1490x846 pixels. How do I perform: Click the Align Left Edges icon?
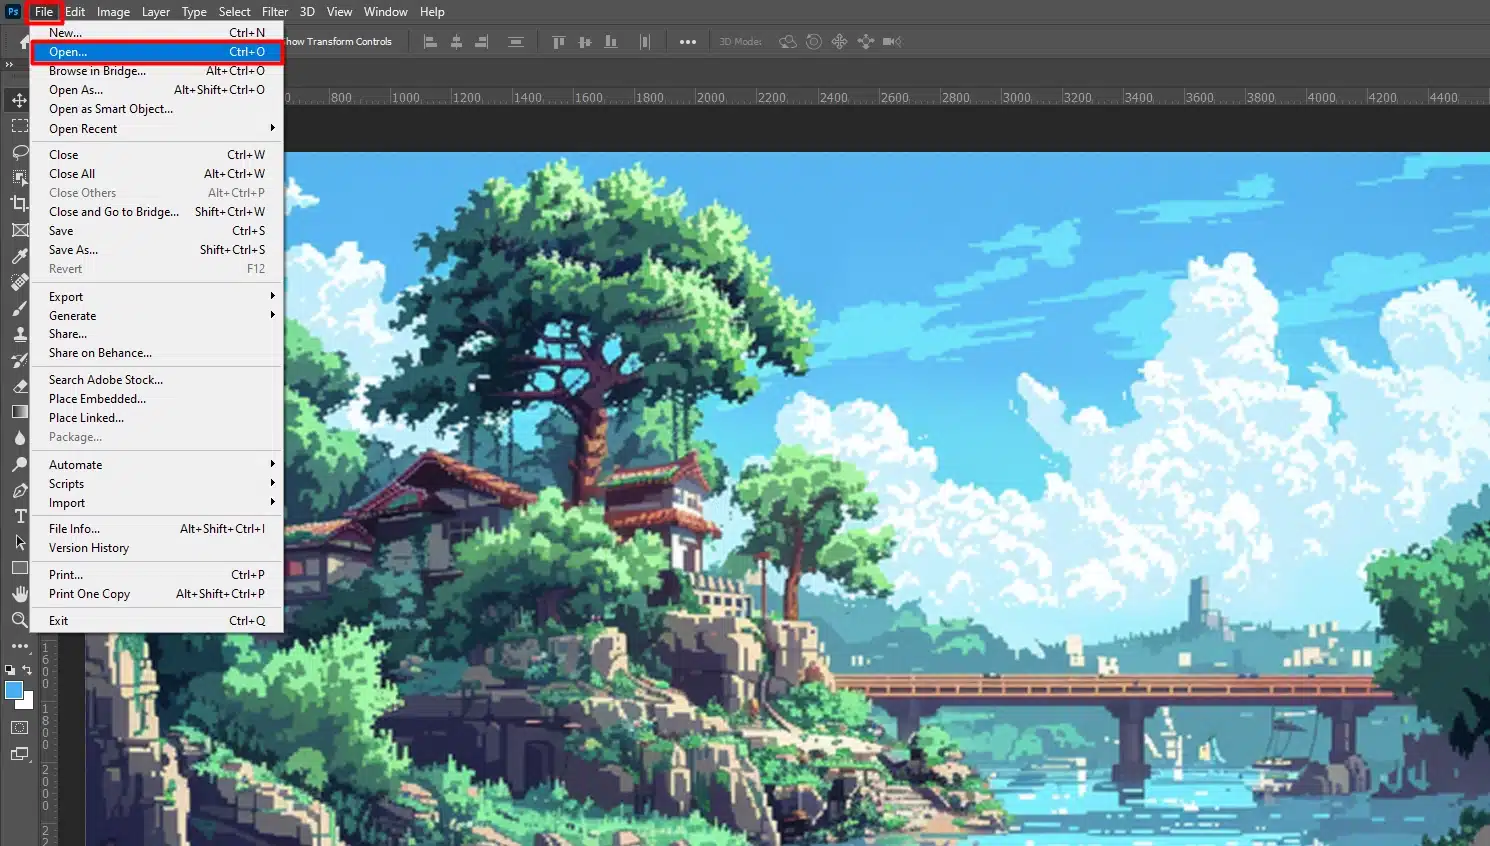430,42
